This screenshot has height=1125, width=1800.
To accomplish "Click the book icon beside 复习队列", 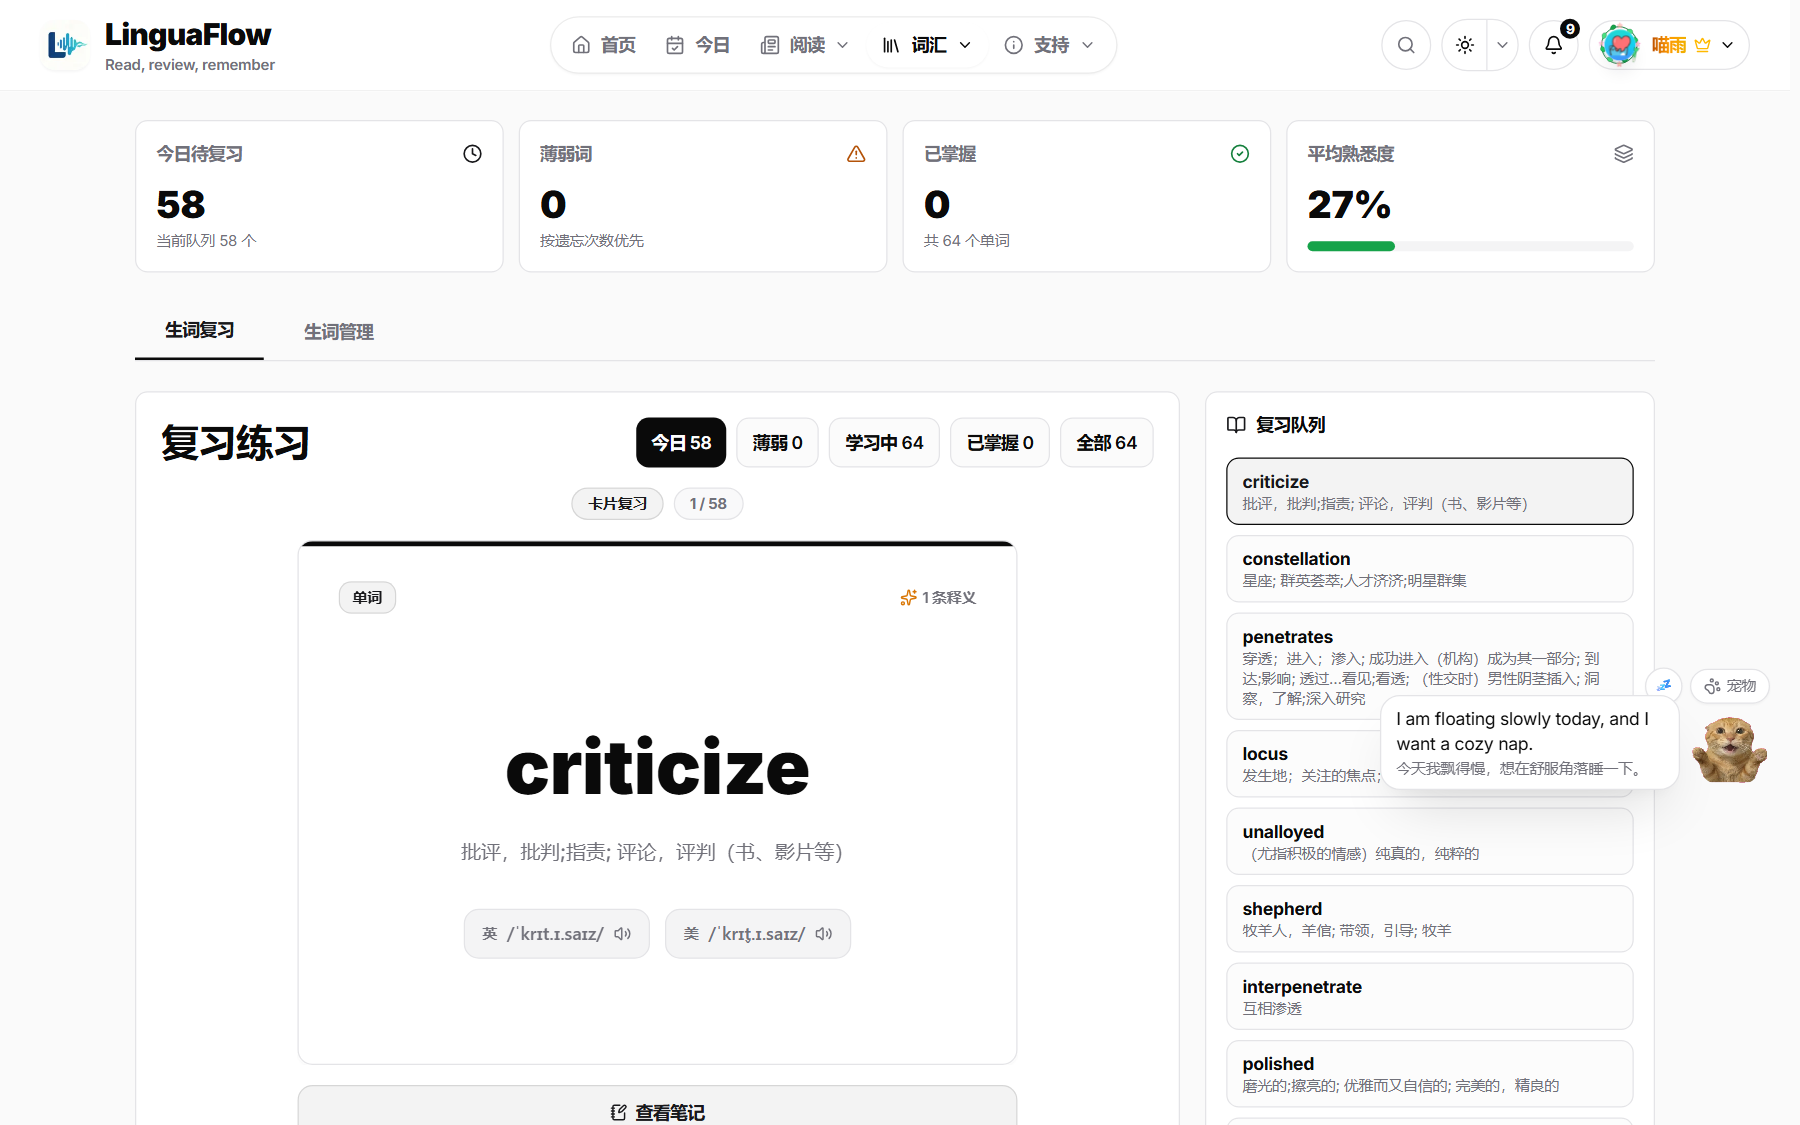I will pos(1236,425).
